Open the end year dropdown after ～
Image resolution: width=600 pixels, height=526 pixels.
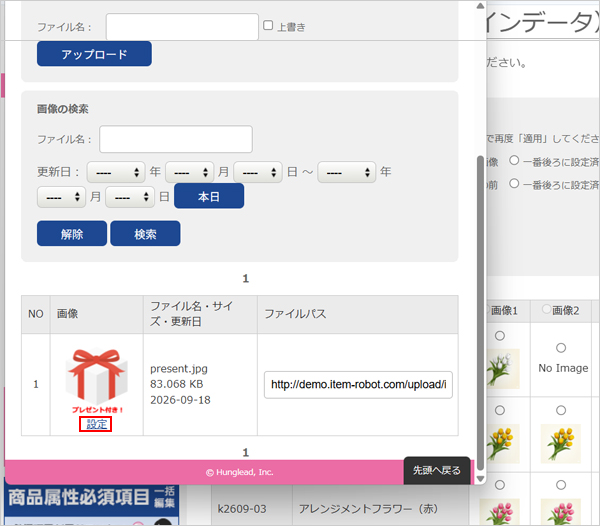347,172
